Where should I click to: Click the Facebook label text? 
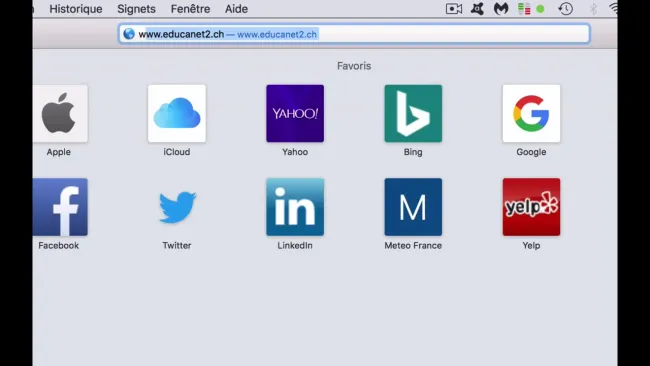coord(58,245)
